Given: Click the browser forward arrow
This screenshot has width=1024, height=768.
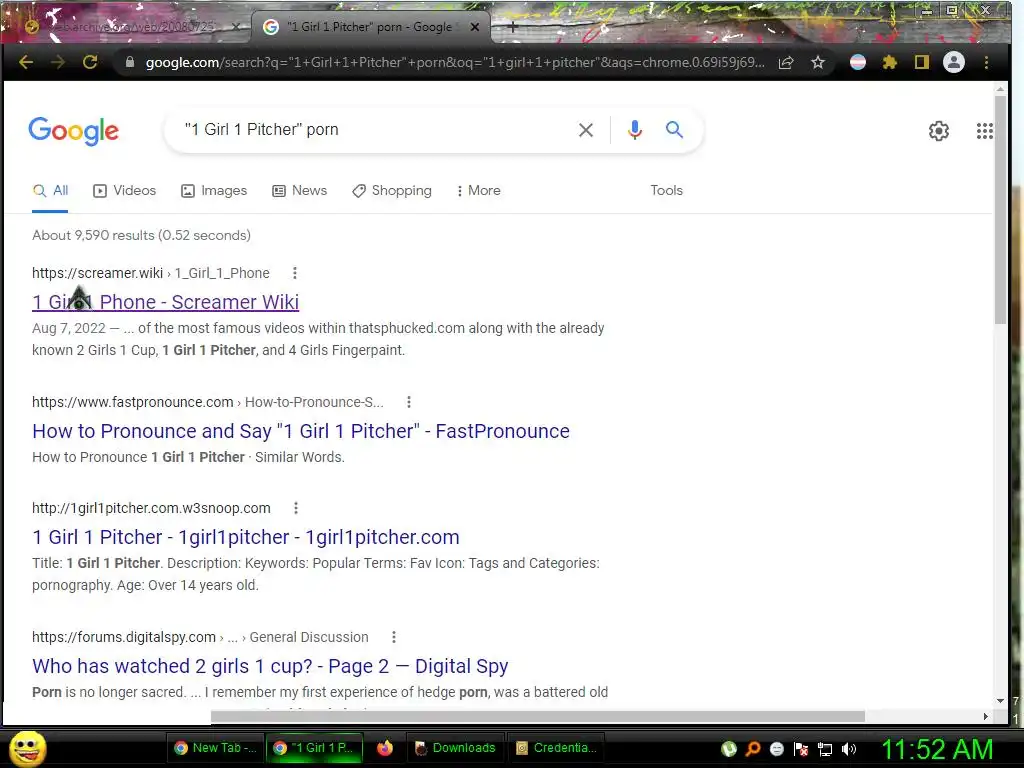Looking at the screenshot, I should (58, 62).
